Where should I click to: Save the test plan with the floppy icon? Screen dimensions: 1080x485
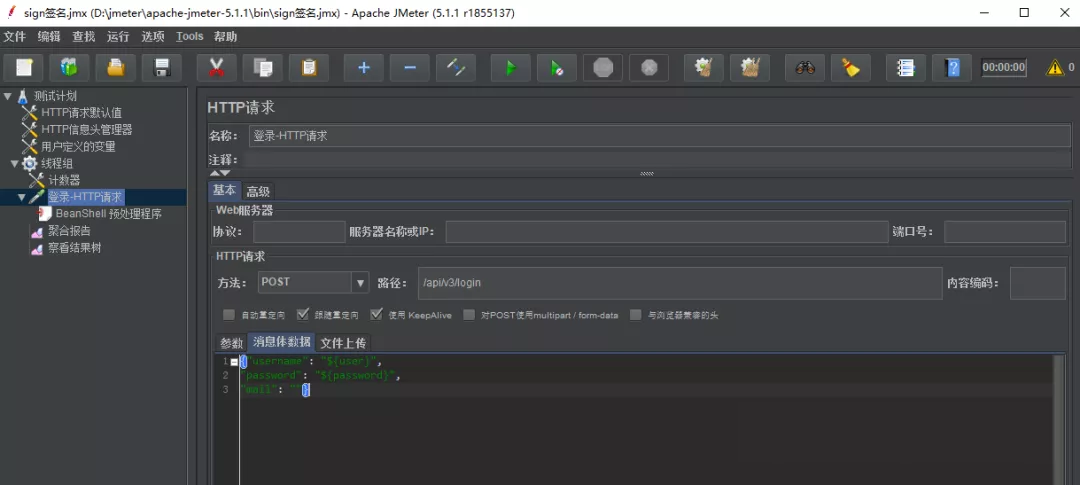pyautogui.click(x=162, y=68)
